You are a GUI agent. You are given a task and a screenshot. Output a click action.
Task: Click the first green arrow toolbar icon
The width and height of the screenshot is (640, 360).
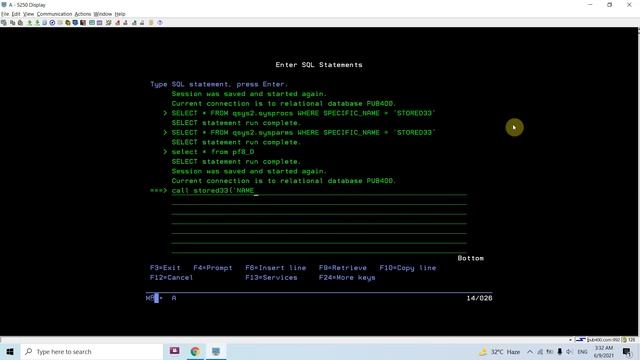click(x=29, y=23)
